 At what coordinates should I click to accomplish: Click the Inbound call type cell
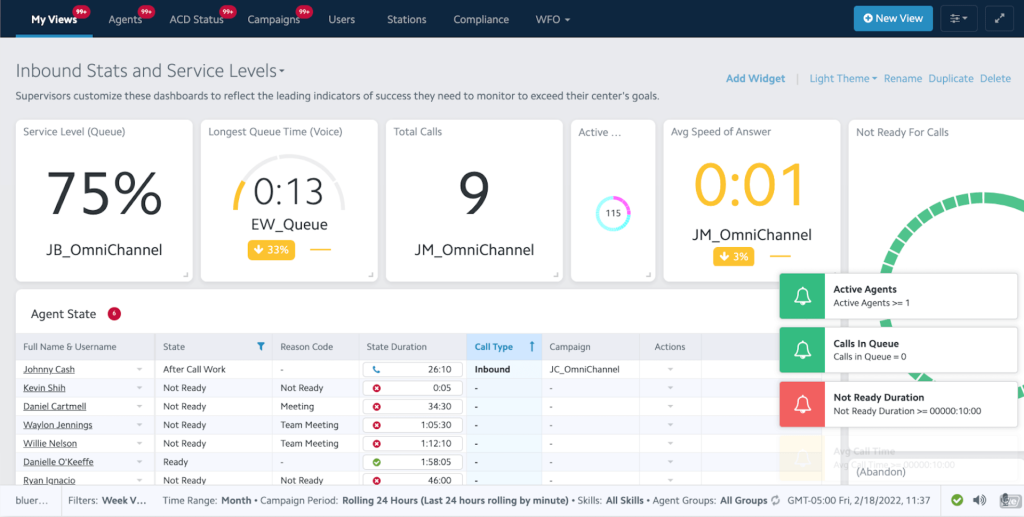pos(492,369)
